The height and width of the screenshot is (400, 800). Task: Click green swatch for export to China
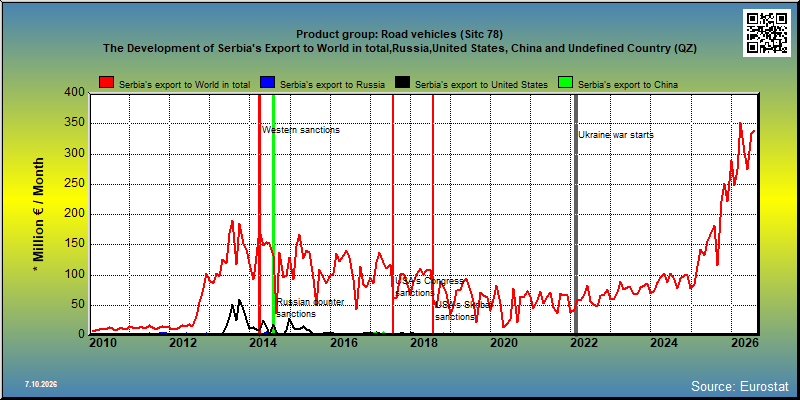(566, 83)
